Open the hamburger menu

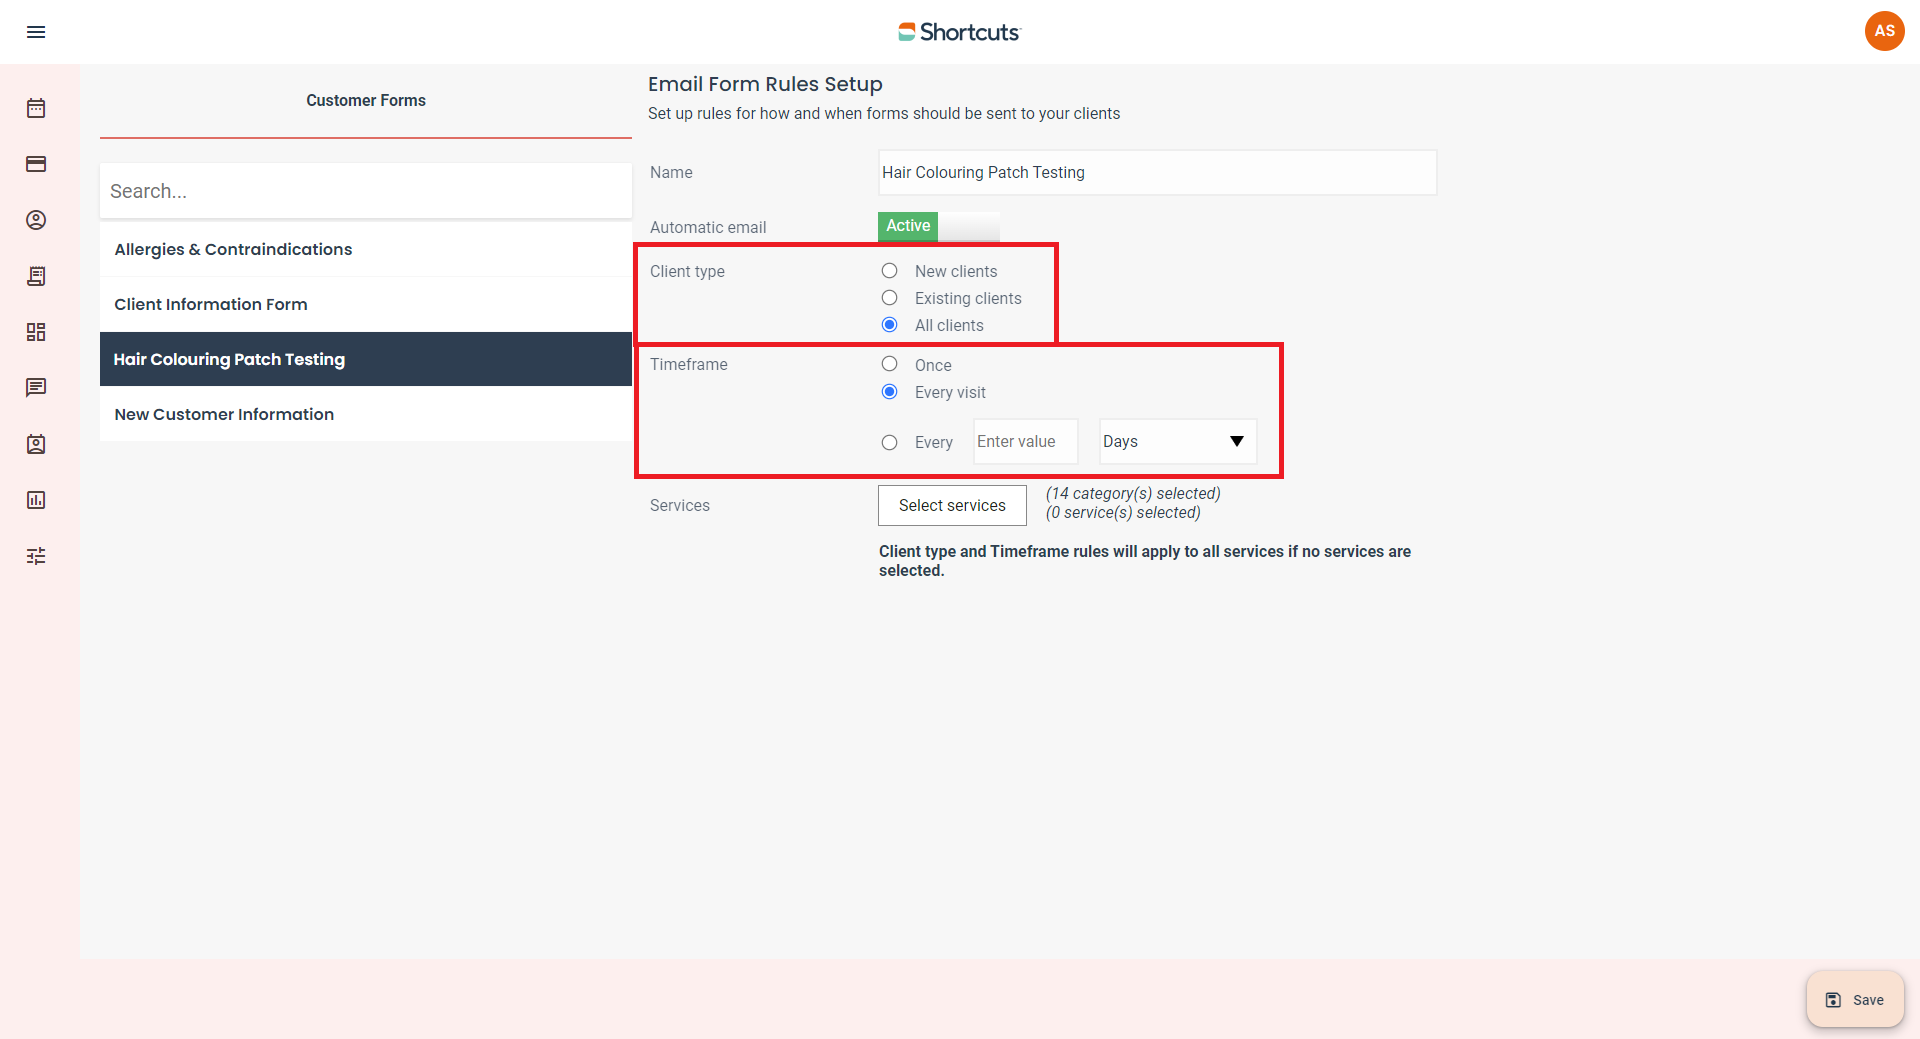click(x=36, y=32)
